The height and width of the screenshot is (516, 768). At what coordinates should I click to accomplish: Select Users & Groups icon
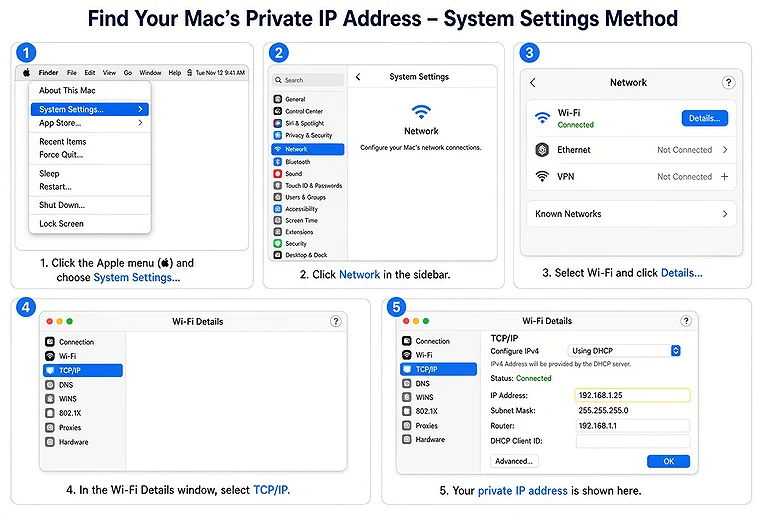(x=278, y=197)
